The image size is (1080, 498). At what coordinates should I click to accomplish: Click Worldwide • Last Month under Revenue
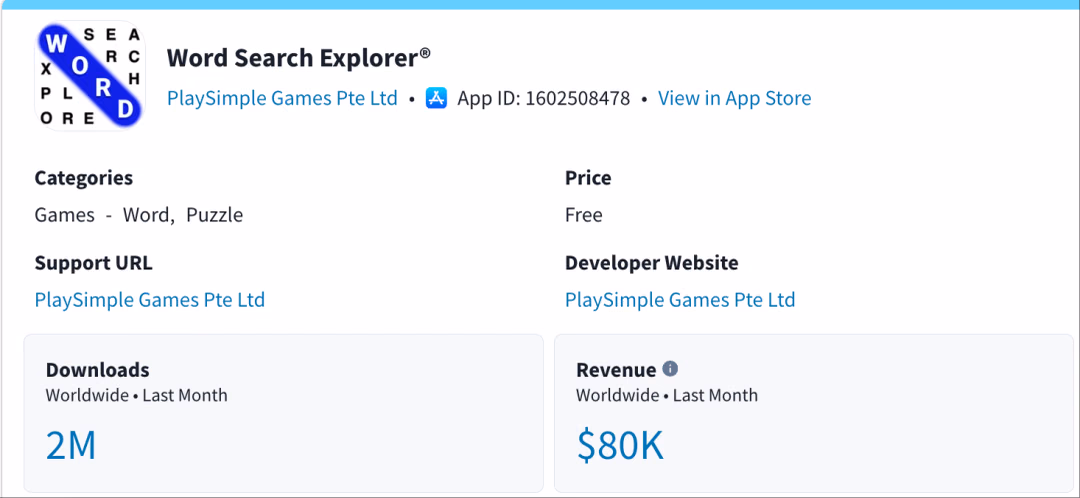tap(667, 395)
